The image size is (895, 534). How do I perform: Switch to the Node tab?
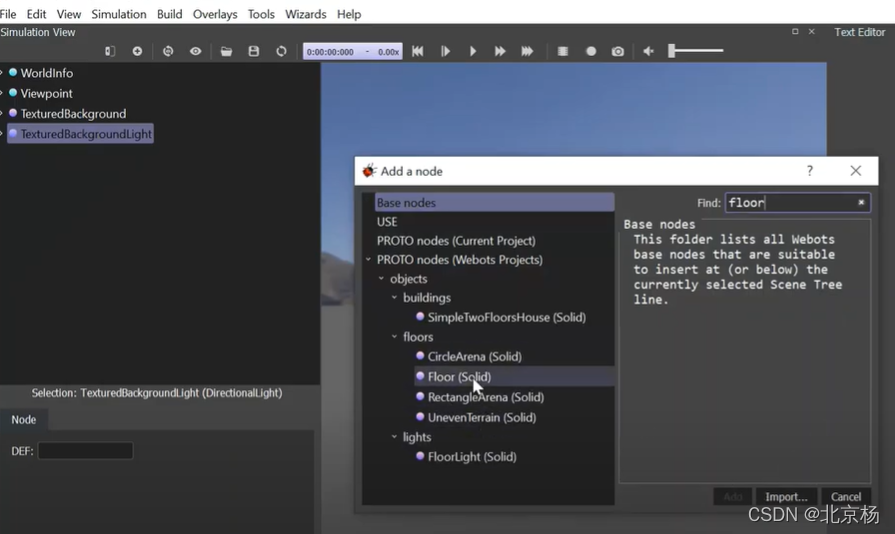23,419
